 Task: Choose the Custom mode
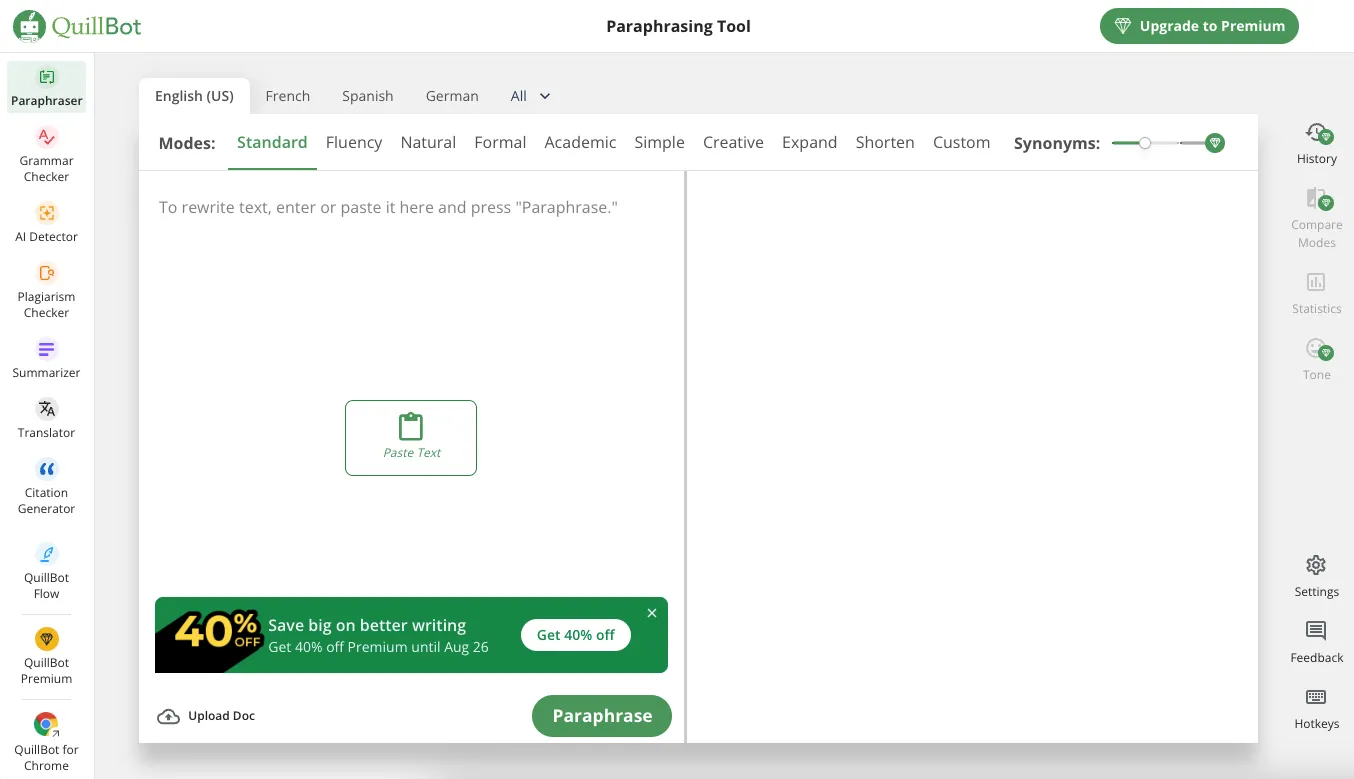pyautogui.click(x=961, y=142)
